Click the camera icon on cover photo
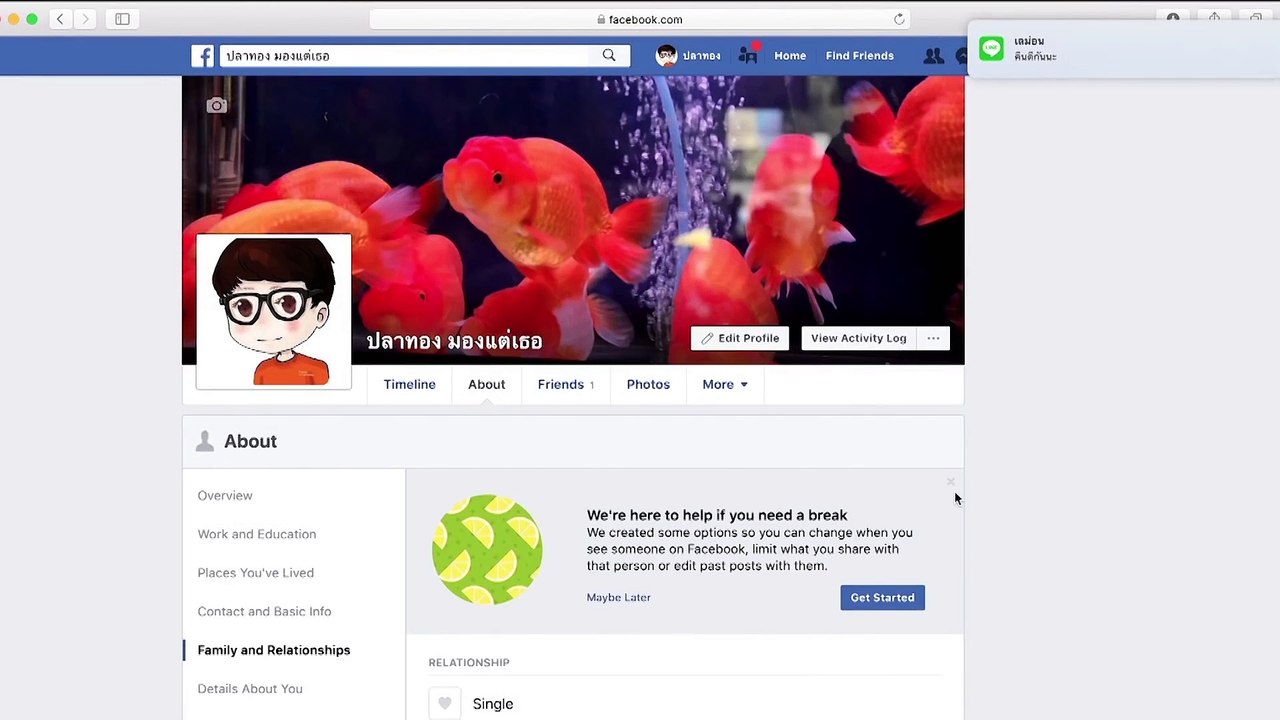Viewport: 1280px width, 720px height. point(216,105)
